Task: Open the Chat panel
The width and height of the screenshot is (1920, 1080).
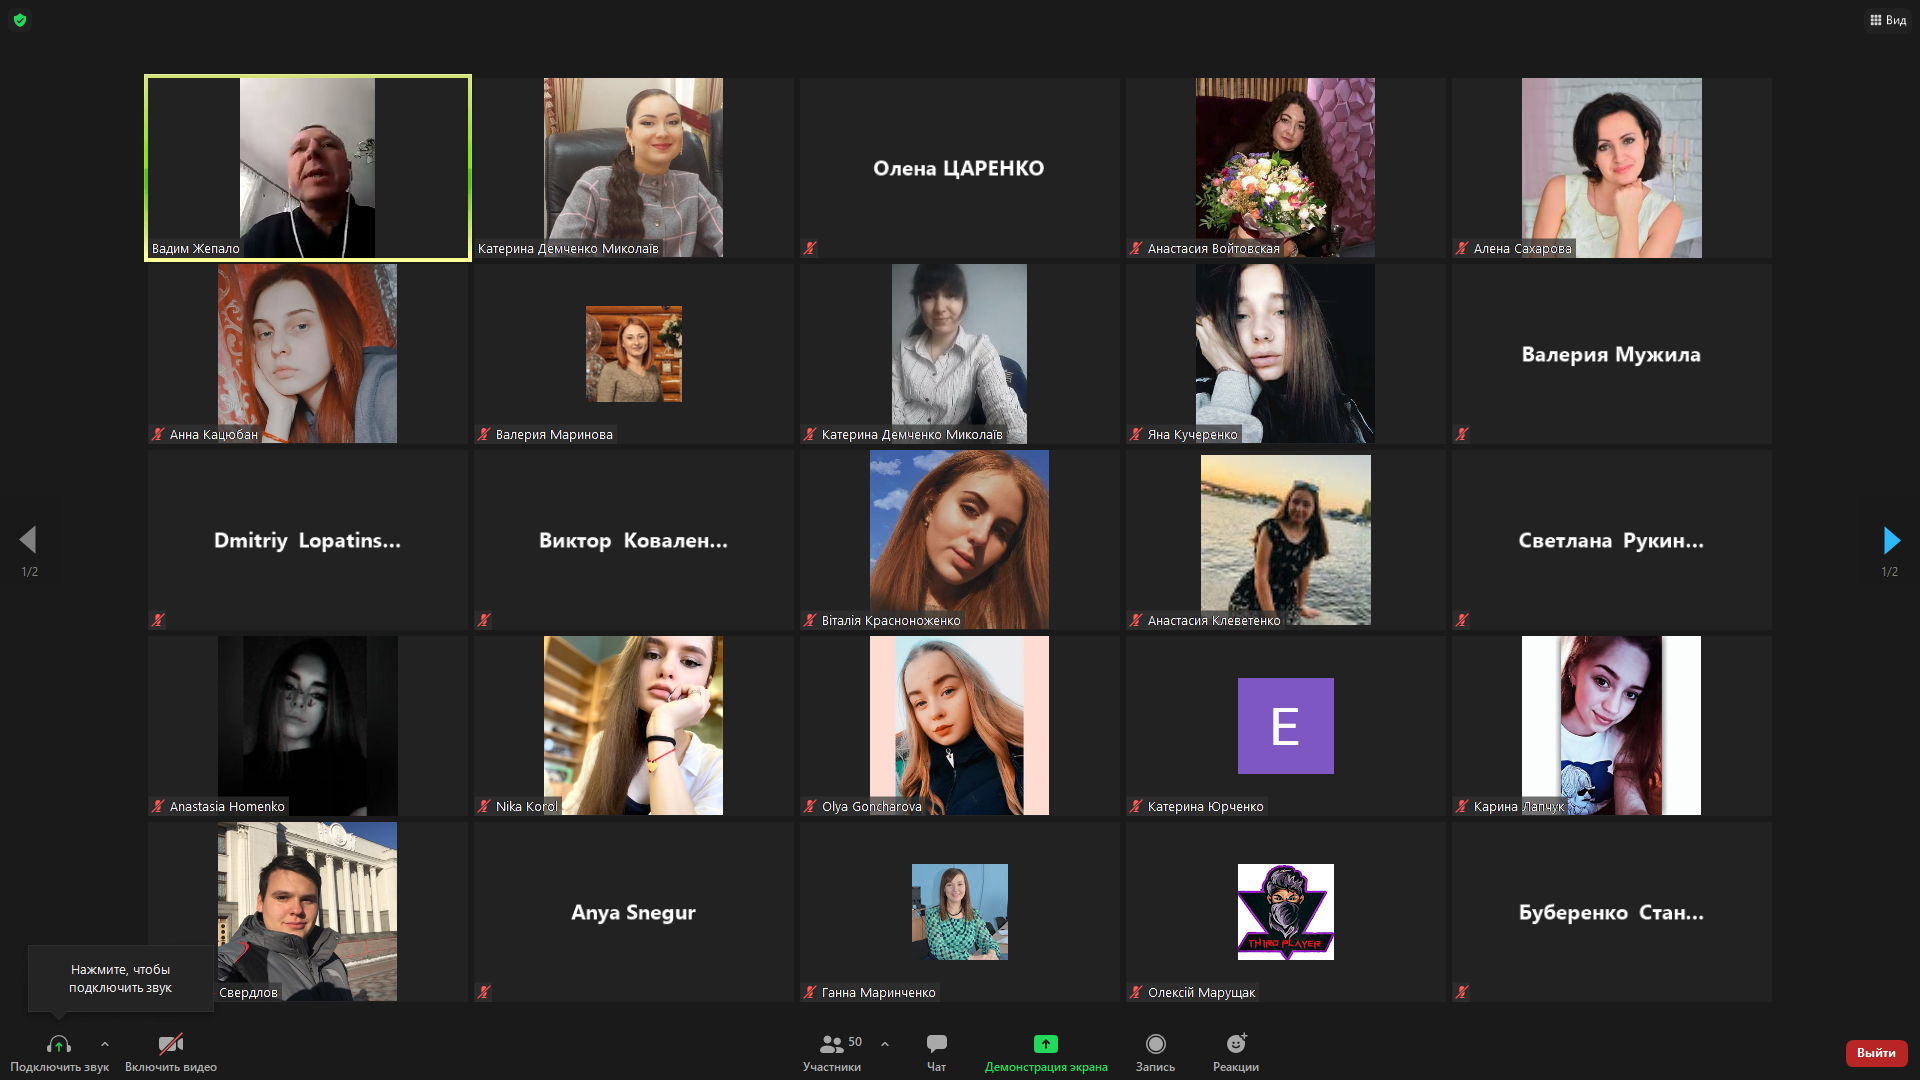Action: 936,1044
